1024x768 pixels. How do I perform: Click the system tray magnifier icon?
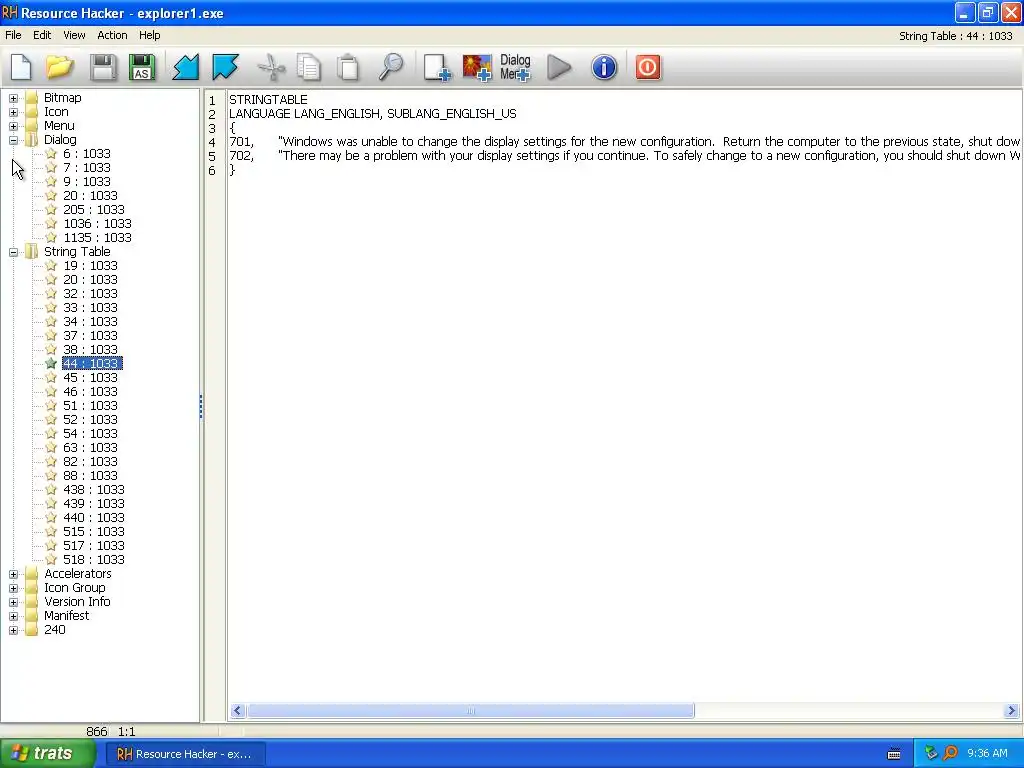950,754
